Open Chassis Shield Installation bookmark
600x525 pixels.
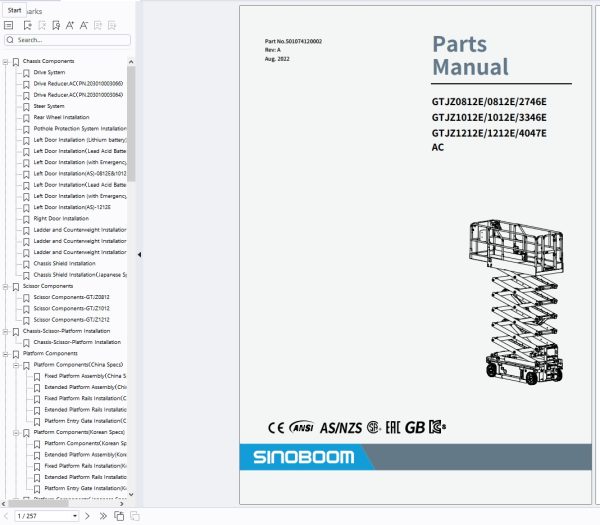click(x=65, y=263)
